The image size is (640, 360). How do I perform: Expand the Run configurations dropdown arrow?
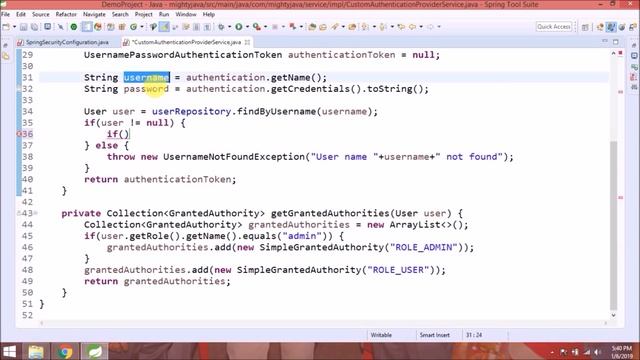click(x=247, y=27)
